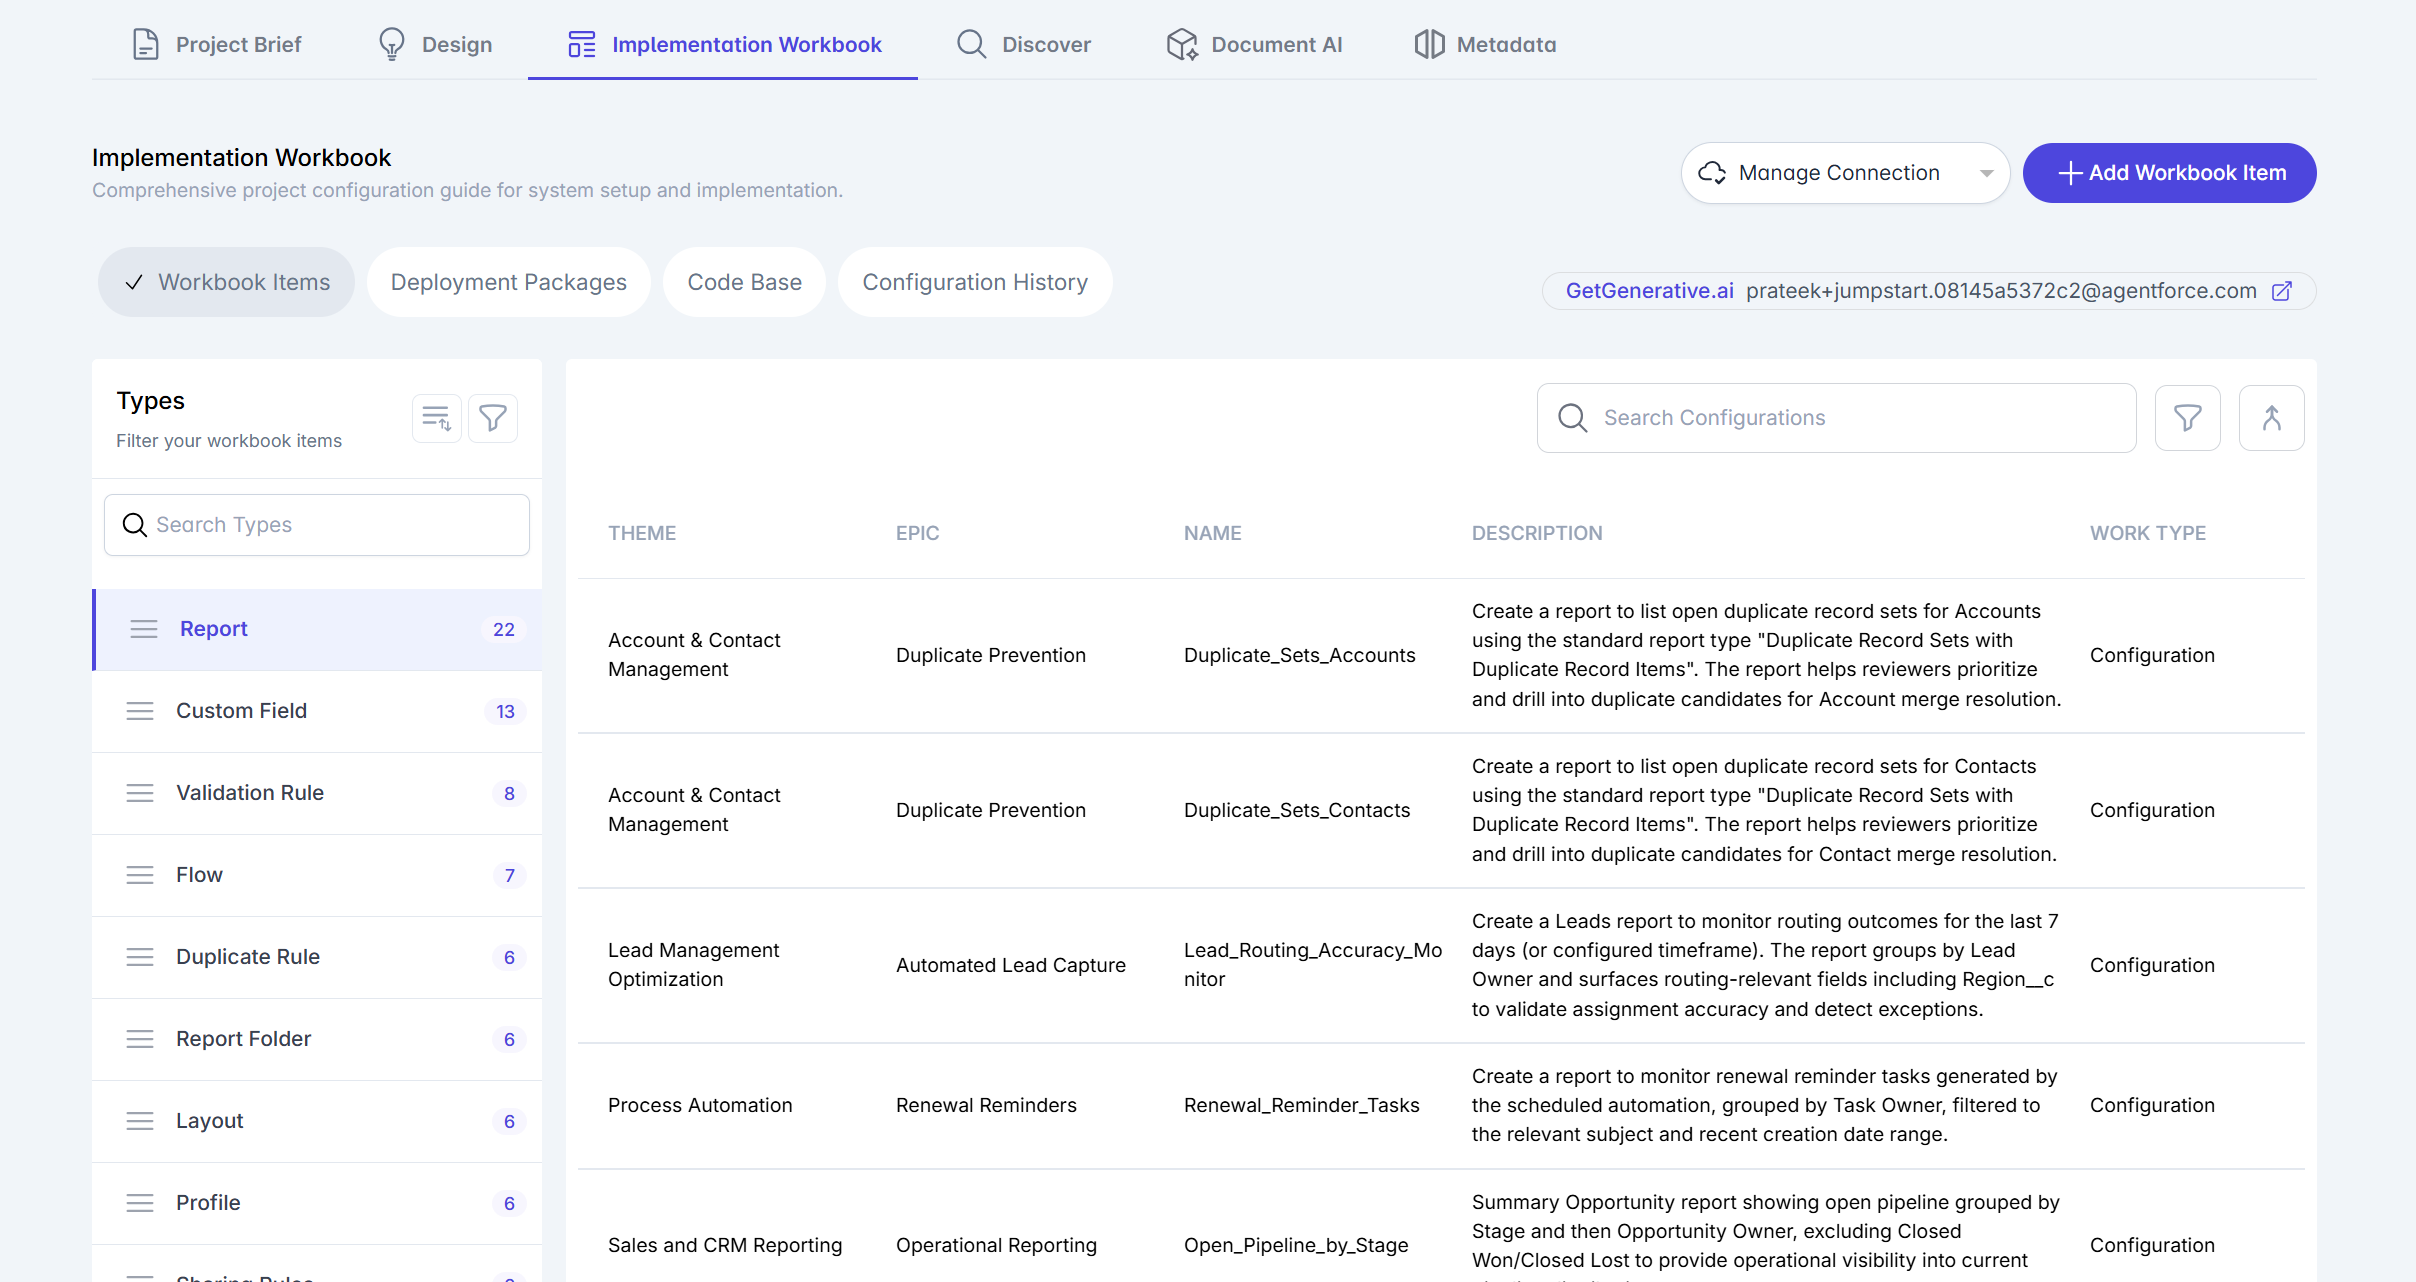
Task: Click the THEME column header
Action: tap(642, 533)
